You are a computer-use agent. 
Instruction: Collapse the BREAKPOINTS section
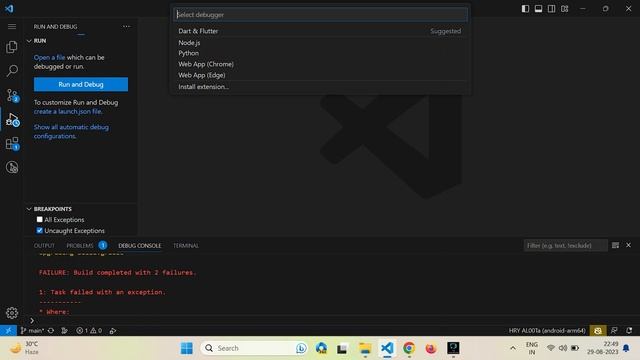pos(29,209)
